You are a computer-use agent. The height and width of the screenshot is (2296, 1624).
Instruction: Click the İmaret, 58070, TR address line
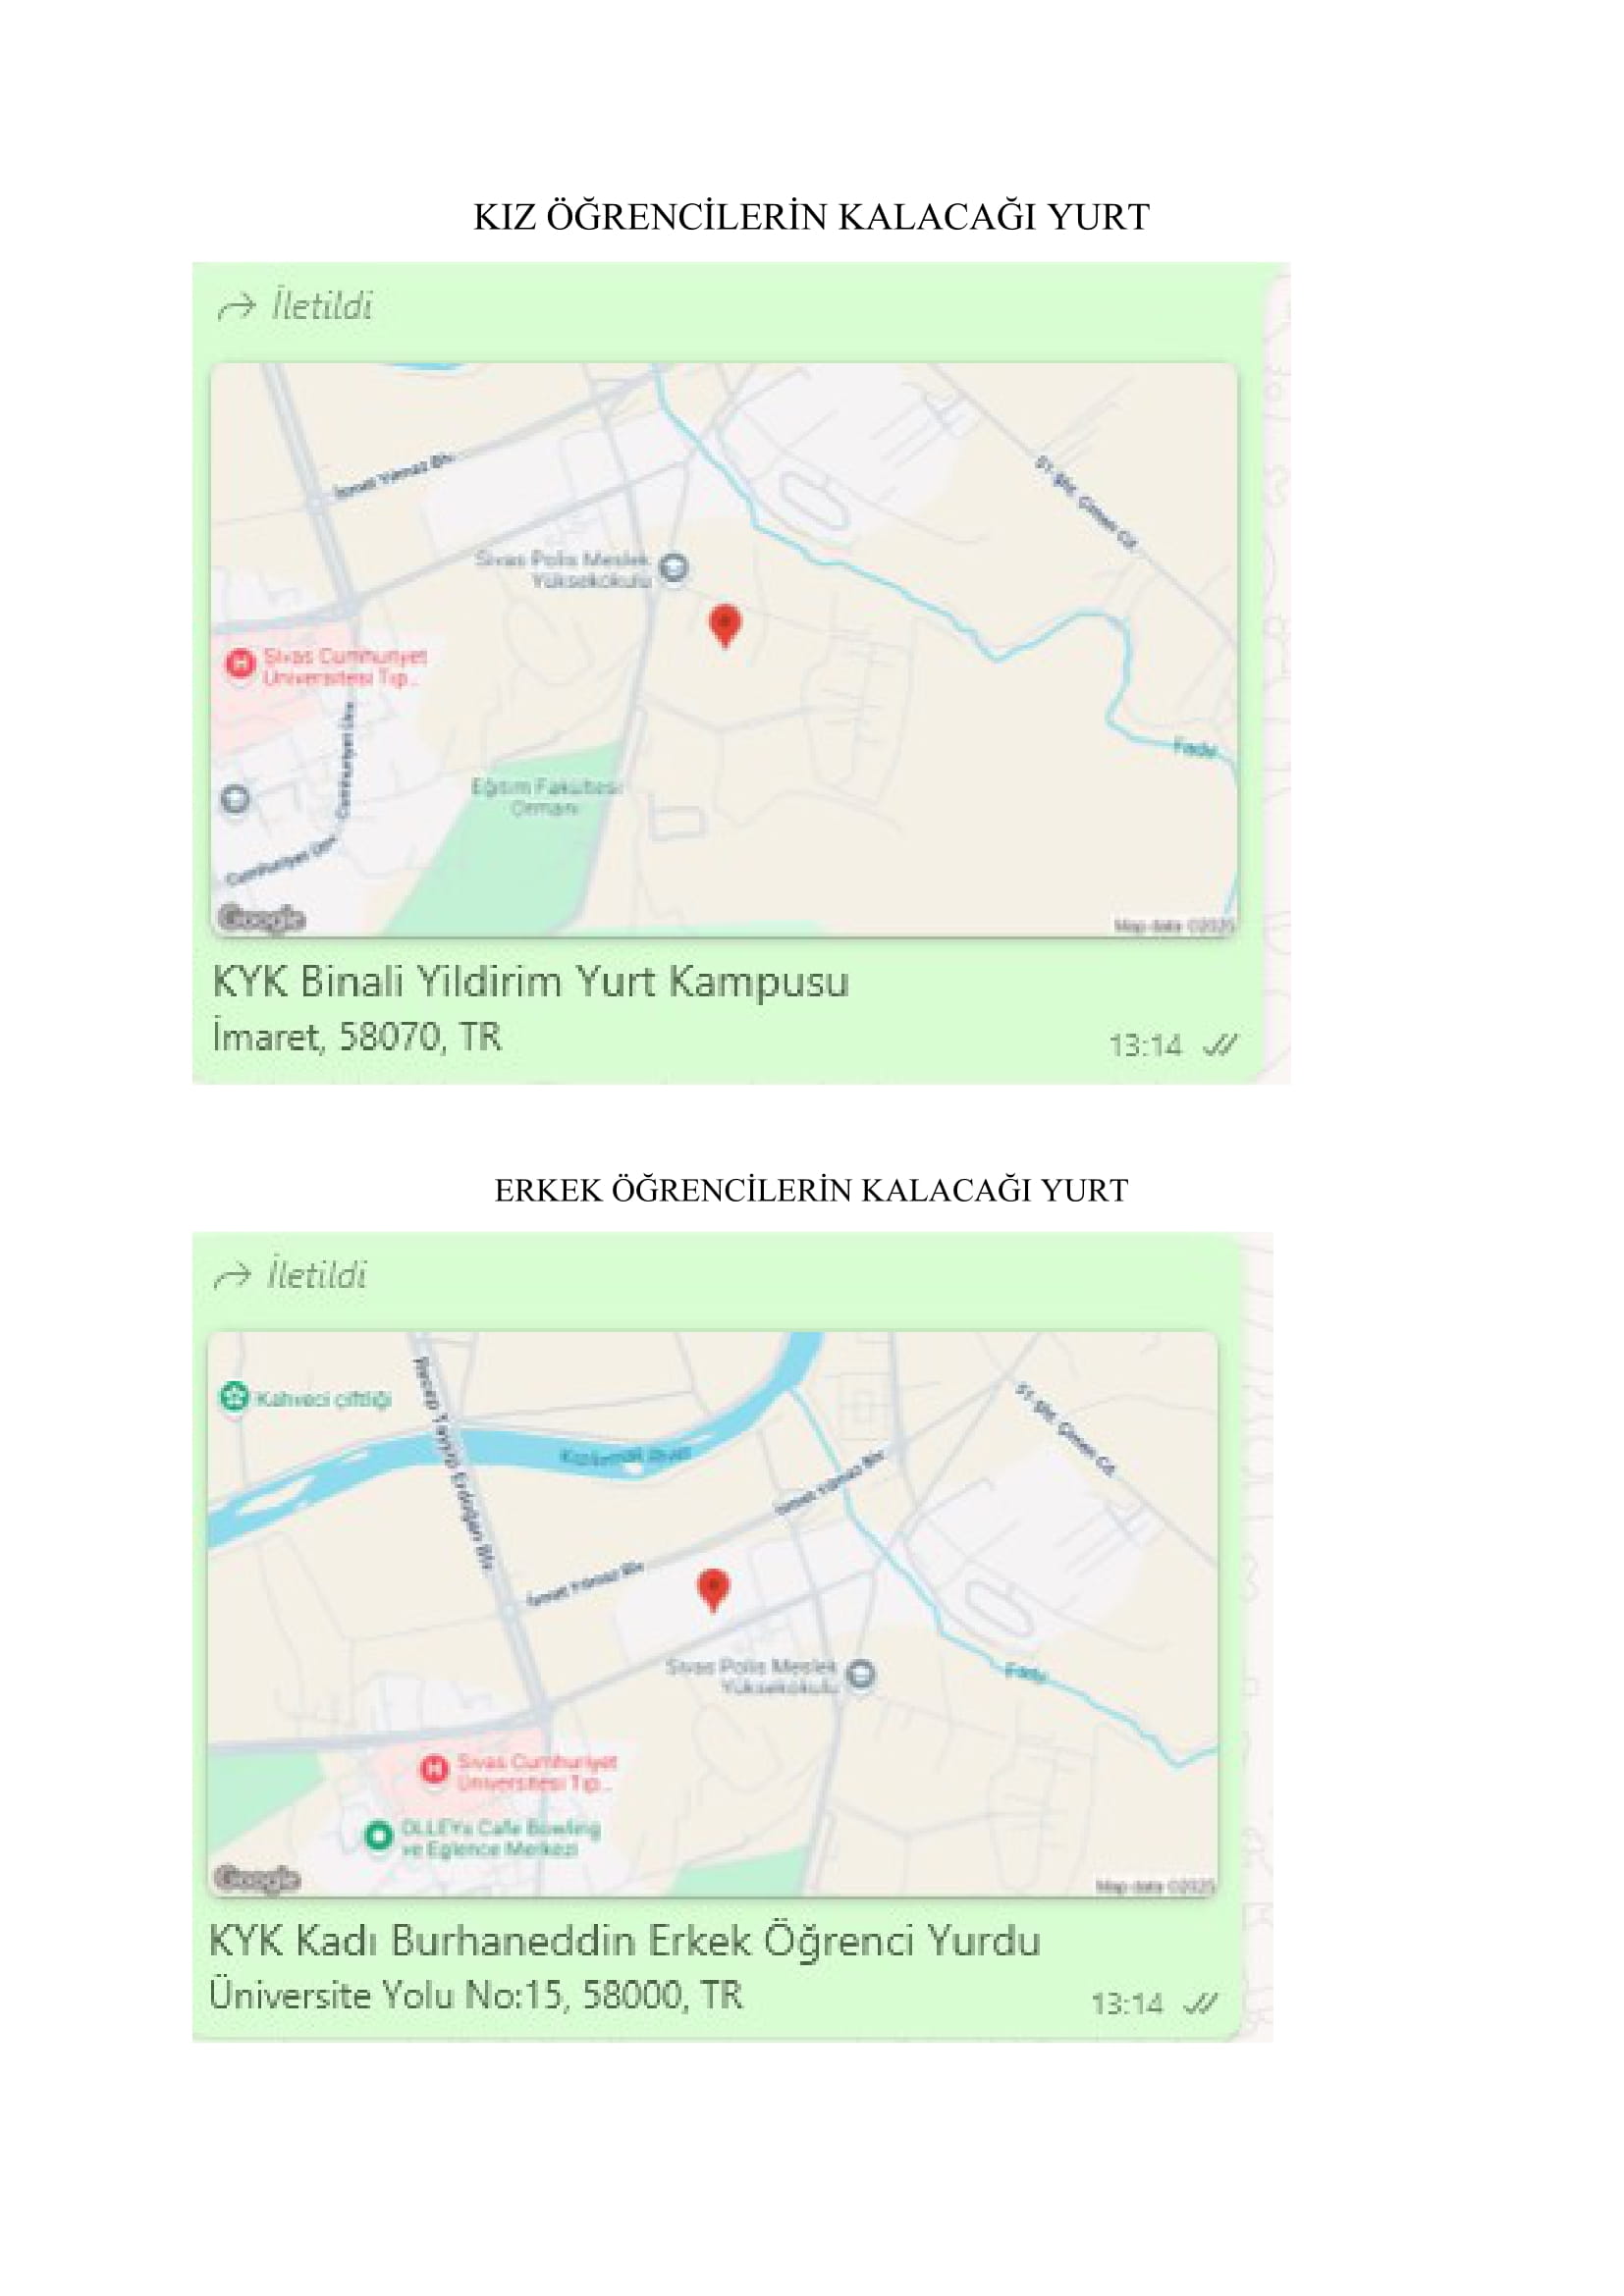click(x=357, y=1037)
